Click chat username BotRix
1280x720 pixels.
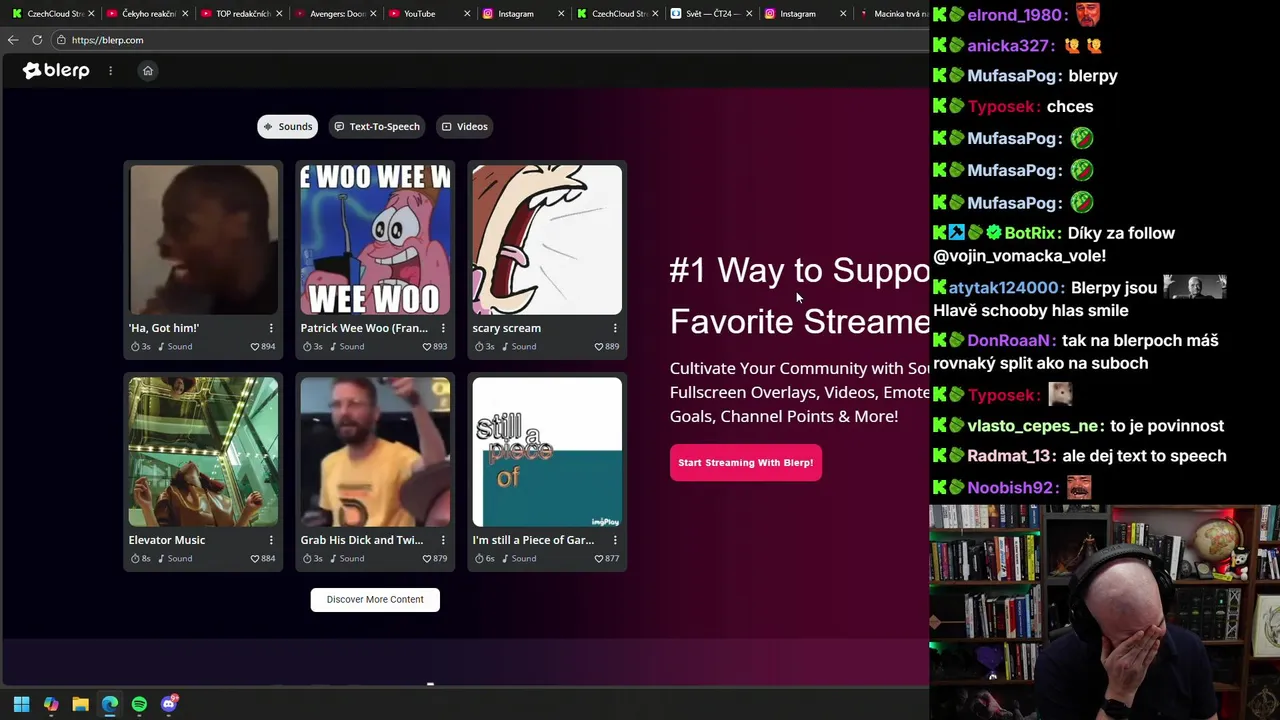click(1031, 233)
